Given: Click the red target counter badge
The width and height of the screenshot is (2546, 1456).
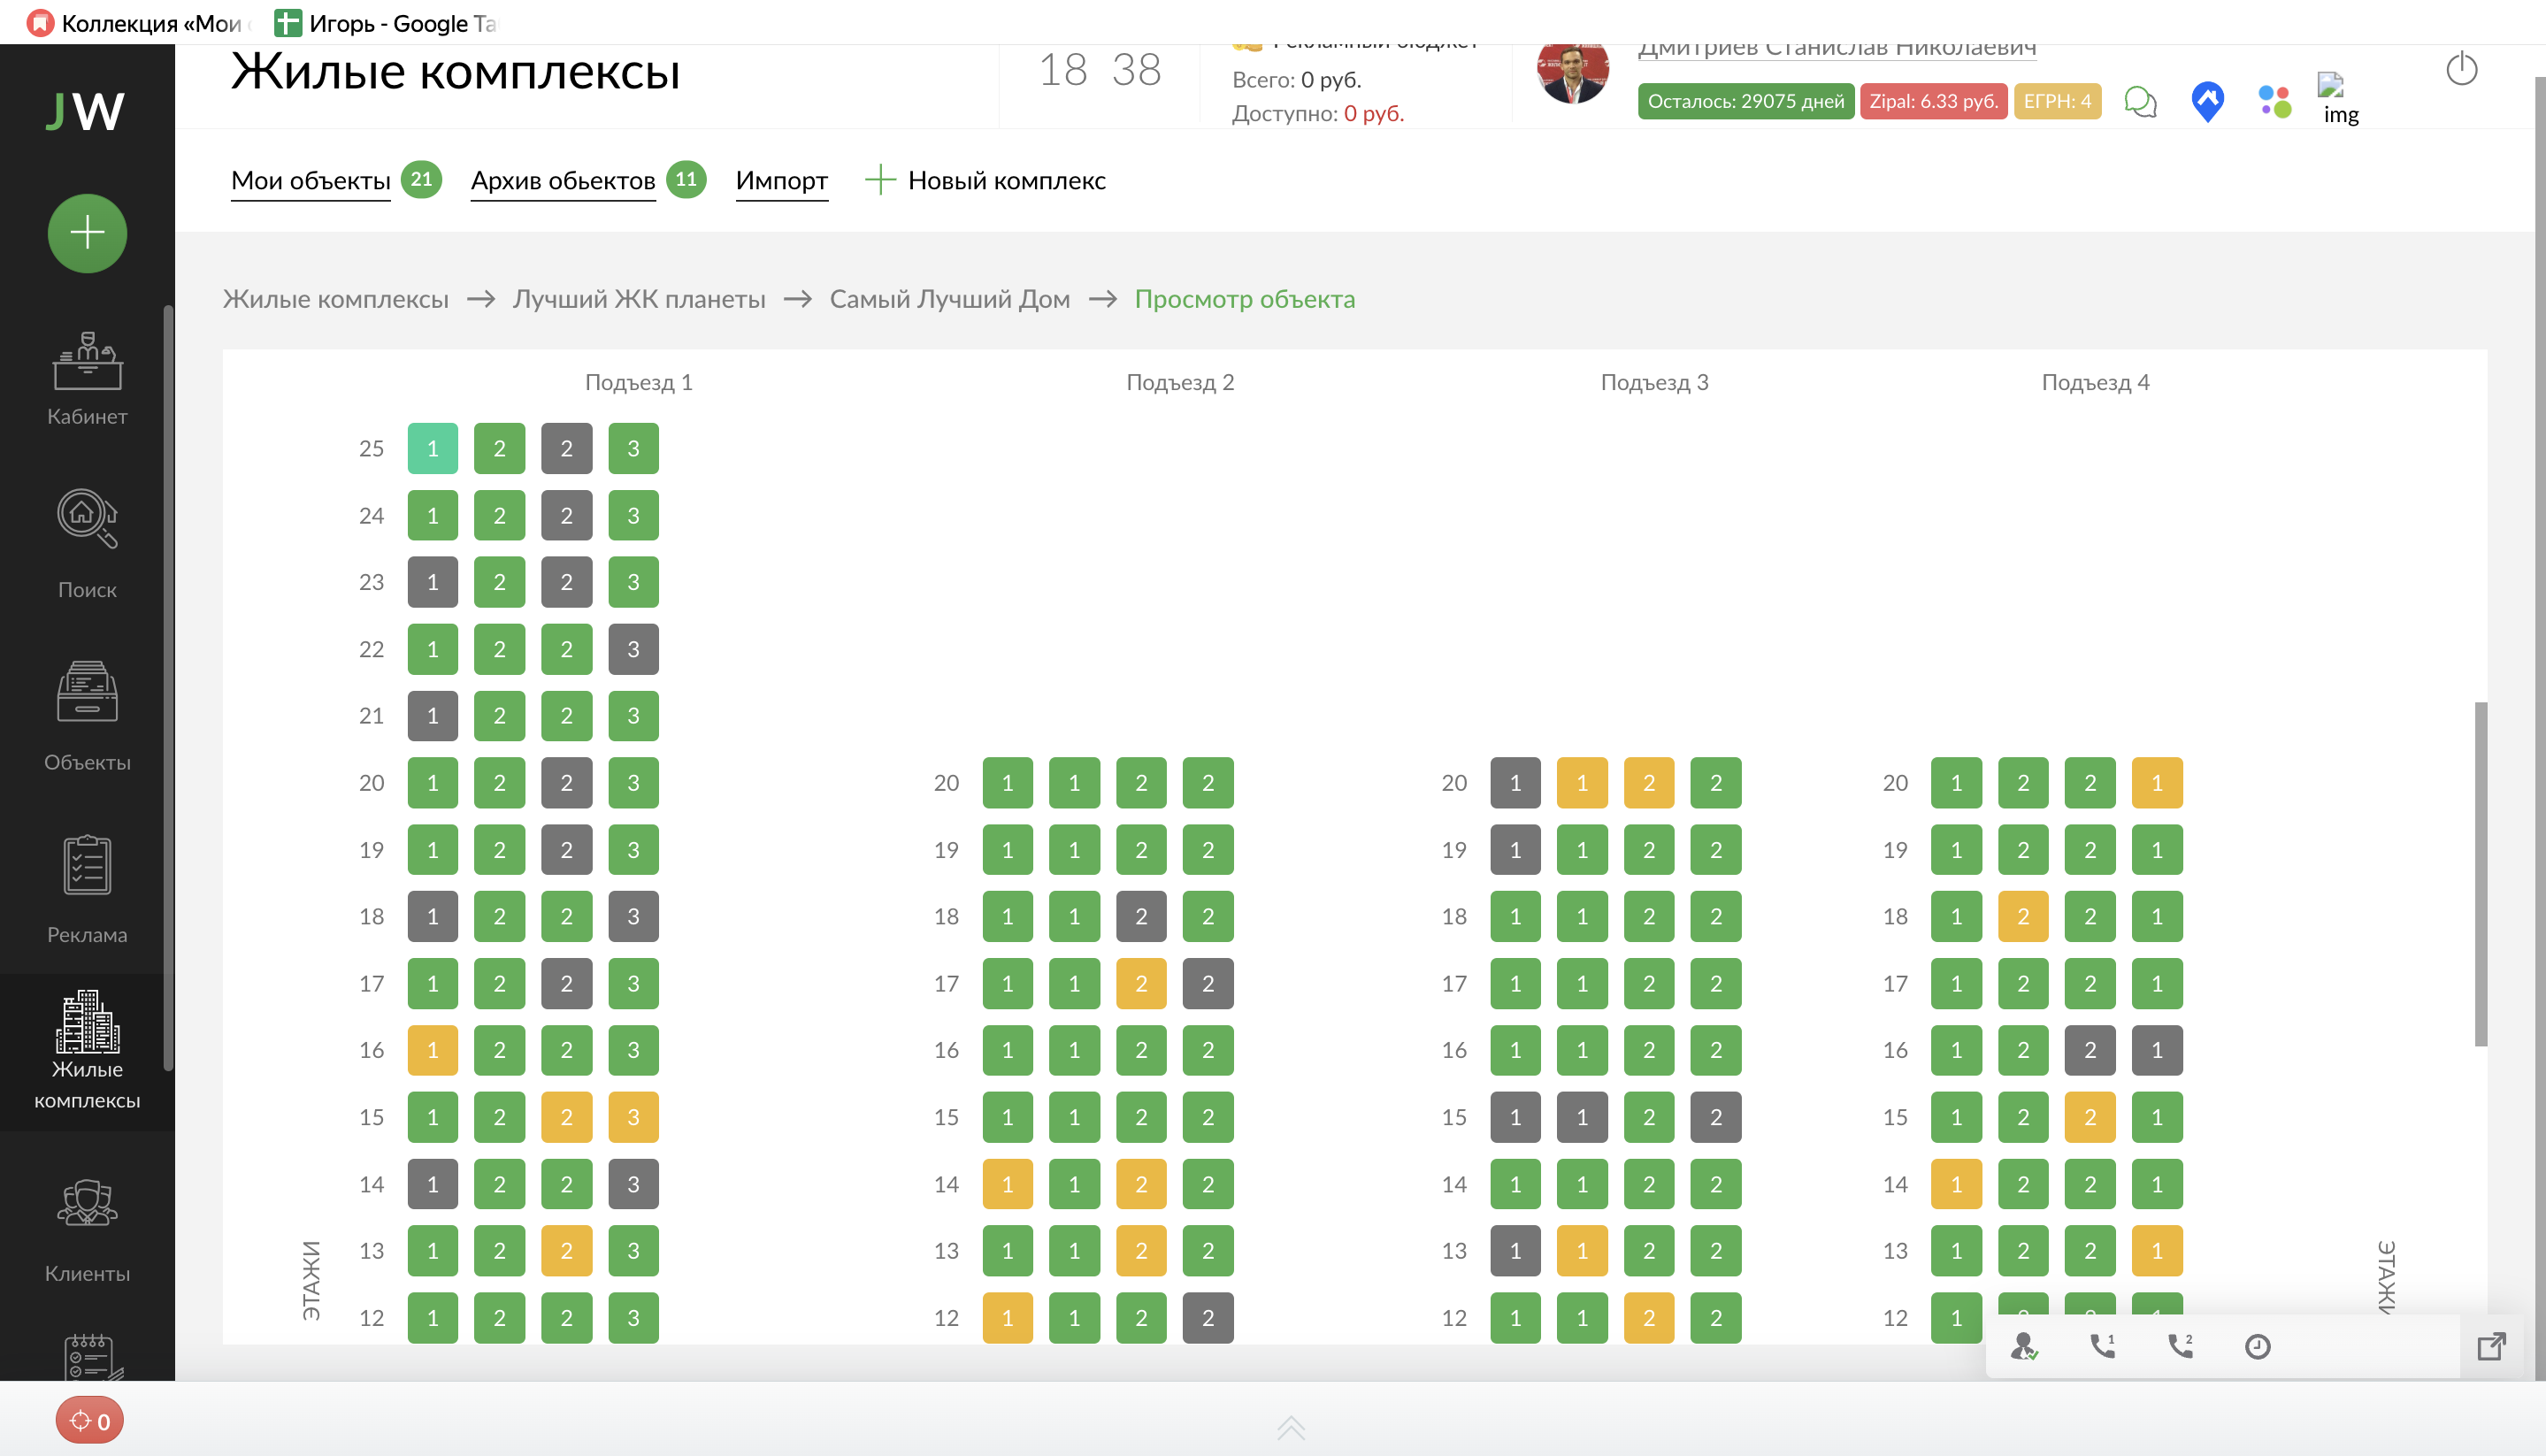Looking at the screenshot, I should pos(89,1421).
